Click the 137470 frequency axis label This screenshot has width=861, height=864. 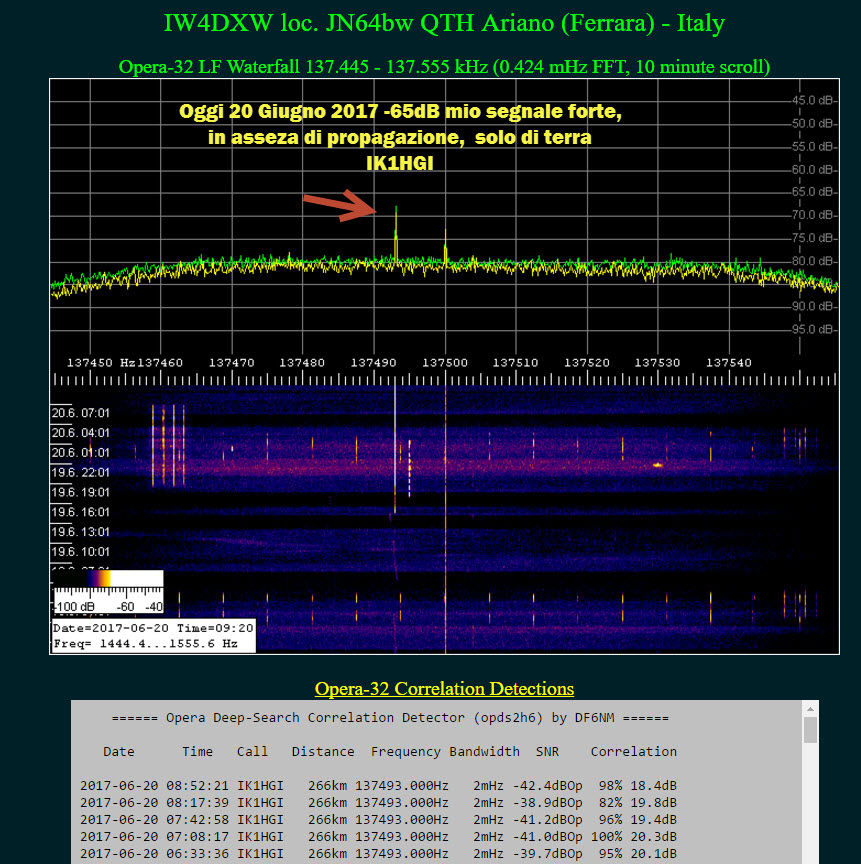click(x=231, y=363)
